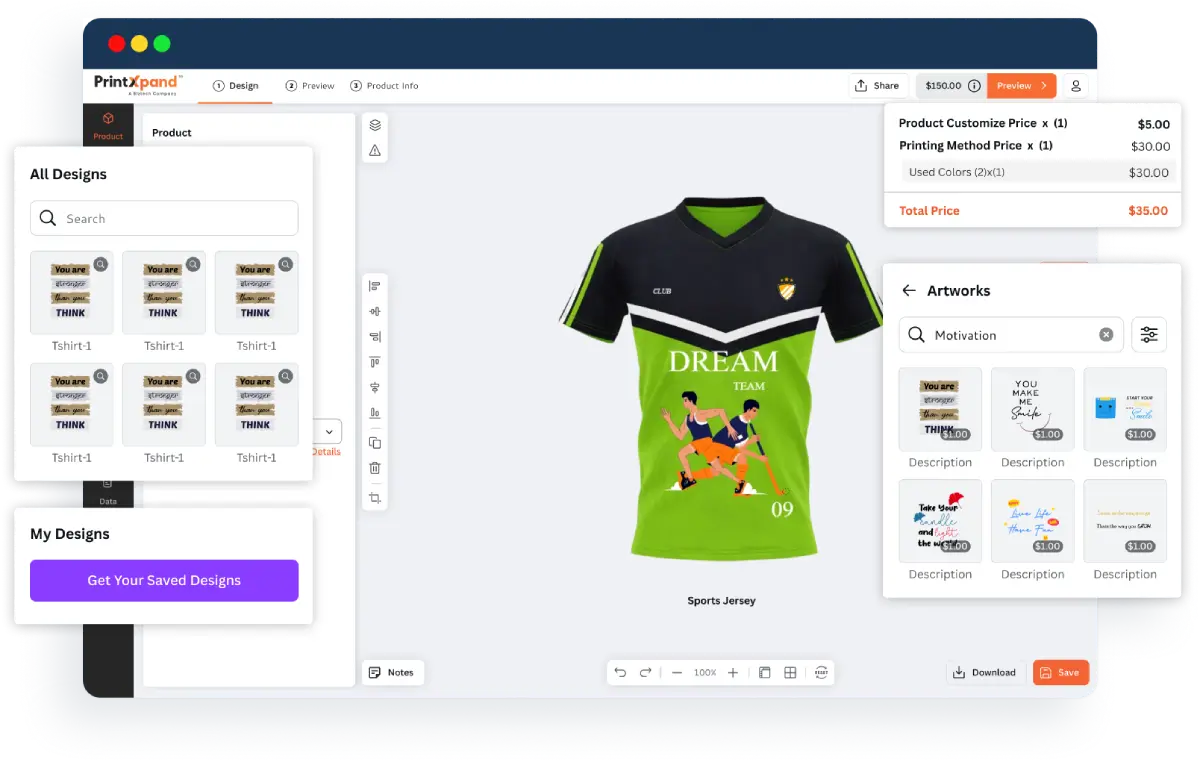1200x762 pixels.
Task: Delete selection with trash icon
Action: pos(375,468)
